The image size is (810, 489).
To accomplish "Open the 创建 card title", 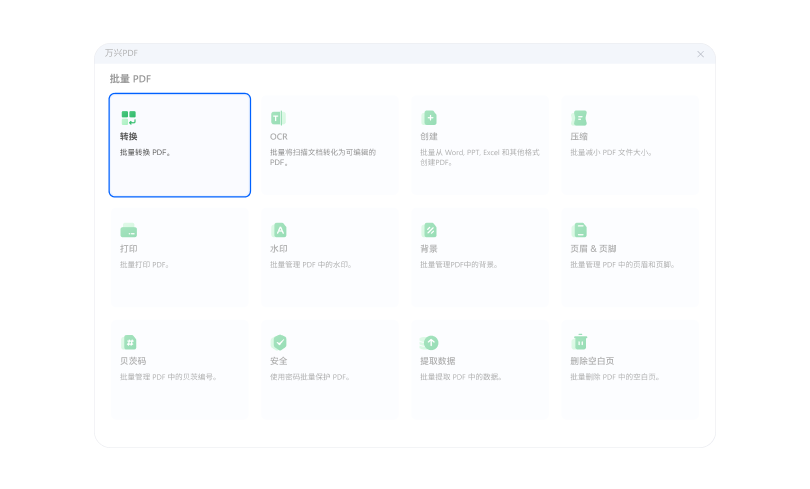I will click(429, 136).
